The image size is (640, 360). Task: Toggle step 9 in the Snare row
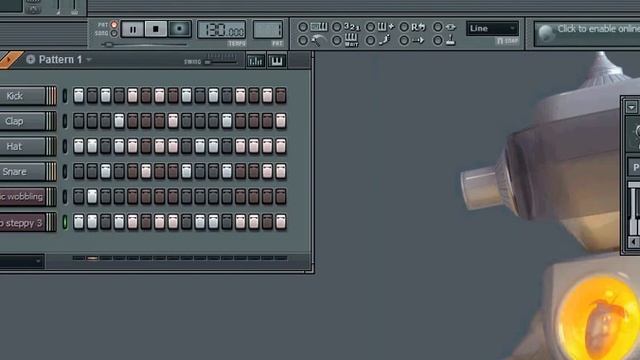(x=187, y=171)
